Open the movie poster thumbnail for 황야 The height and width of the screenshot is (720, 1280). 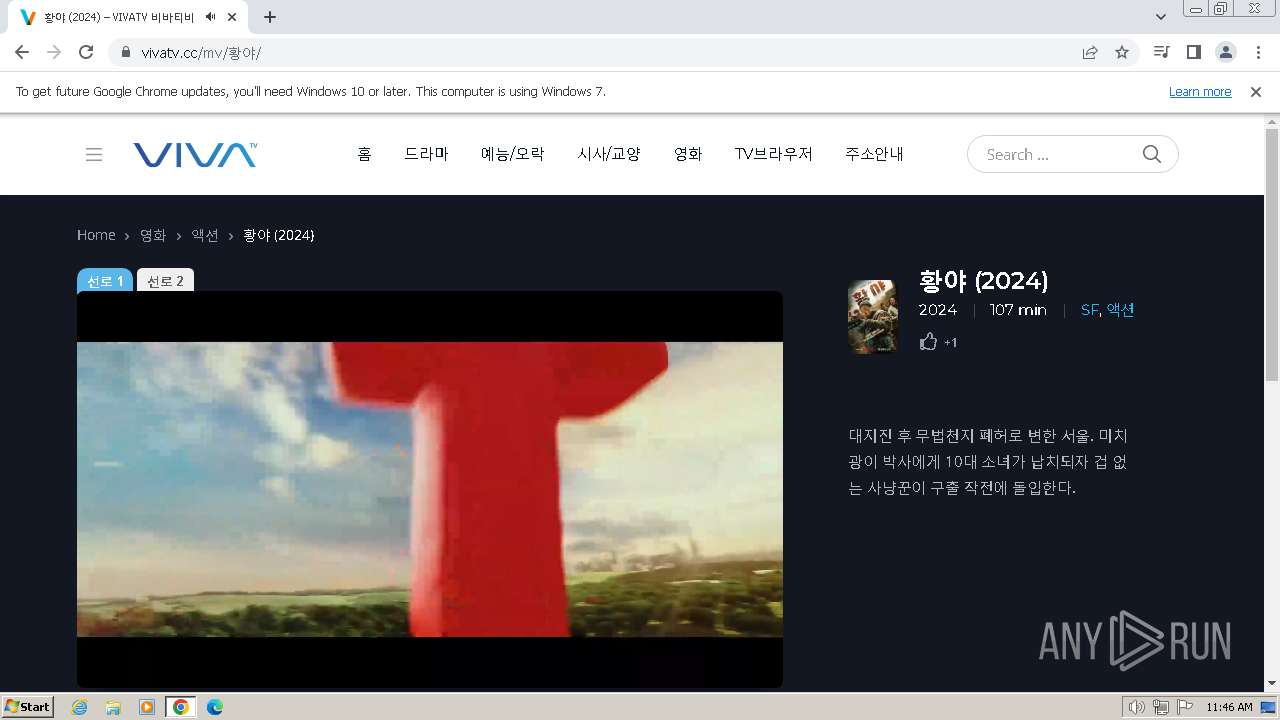(x=873, y=317)
